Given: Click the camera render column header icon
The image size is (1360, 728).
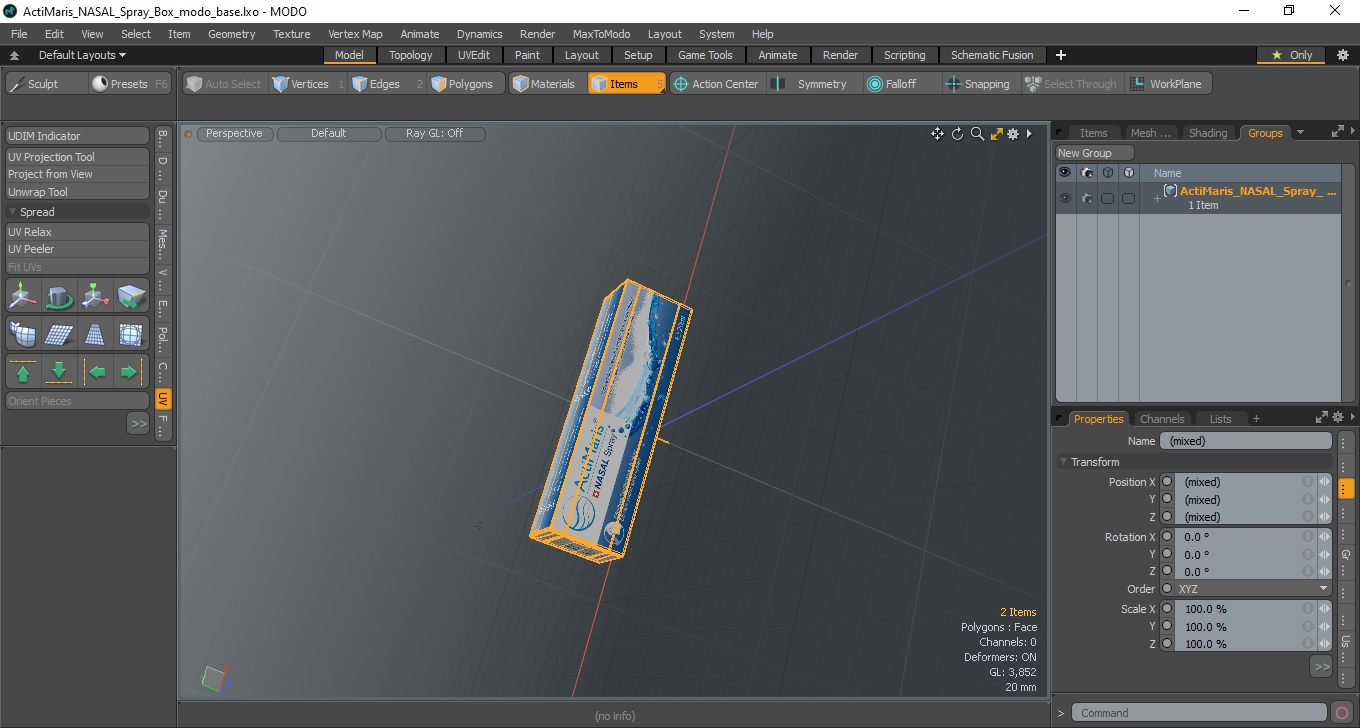Looking at the screenshot, I should pos(1086,173).
